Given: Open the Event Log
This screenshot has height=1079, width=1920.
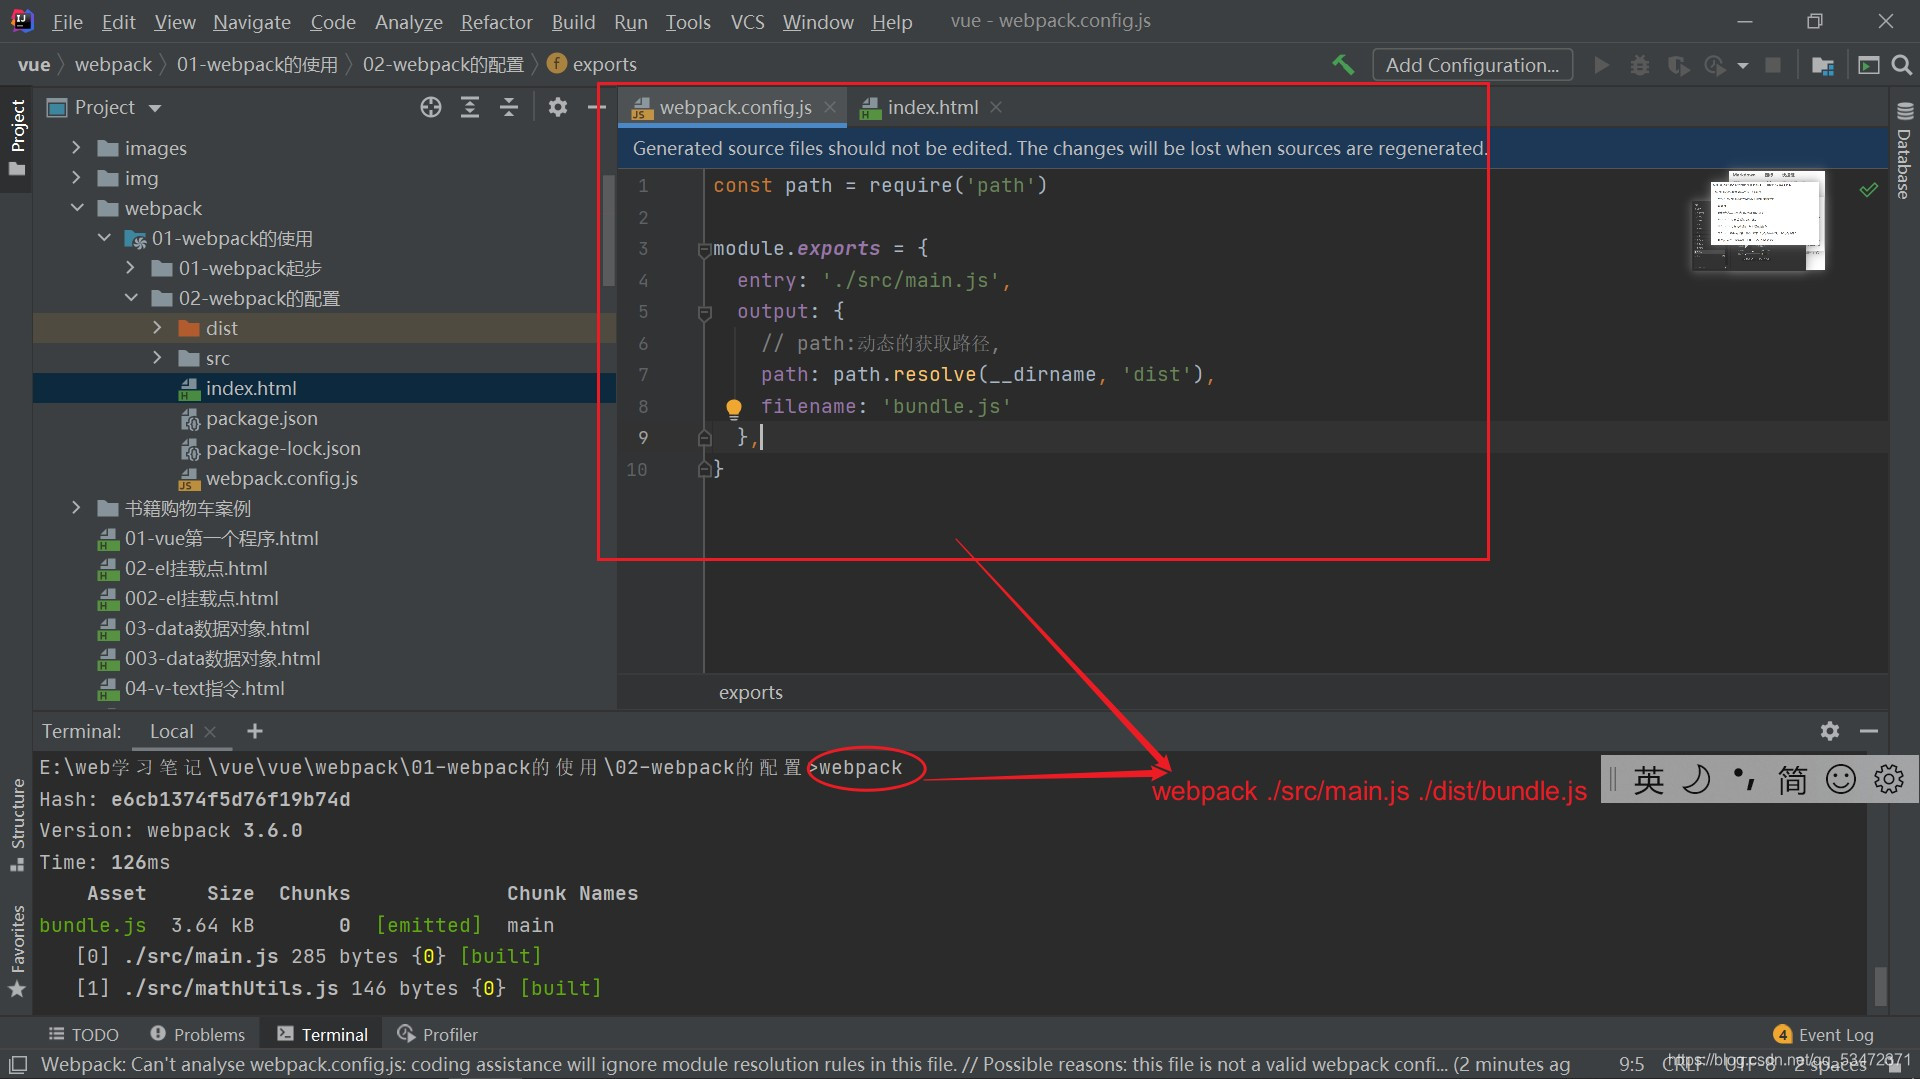Looking at the screenshot, I should (x=1824, y=1034).
